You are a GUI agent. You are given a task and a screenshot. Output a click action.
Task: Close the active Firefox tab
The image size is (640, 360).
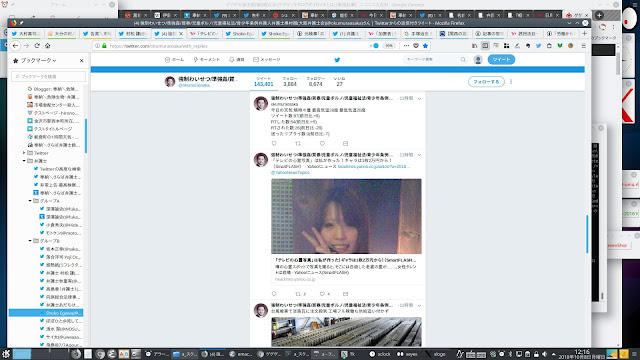(181, 33)
